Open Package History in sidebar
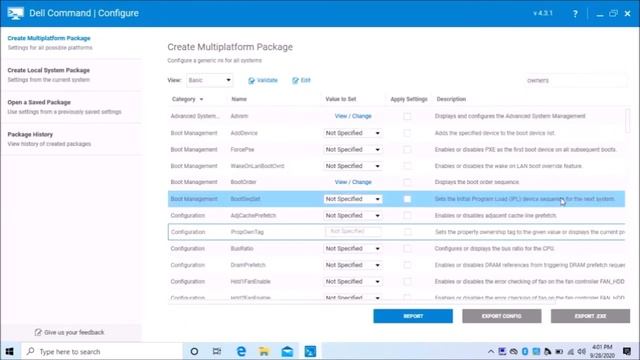 point(71,139)
